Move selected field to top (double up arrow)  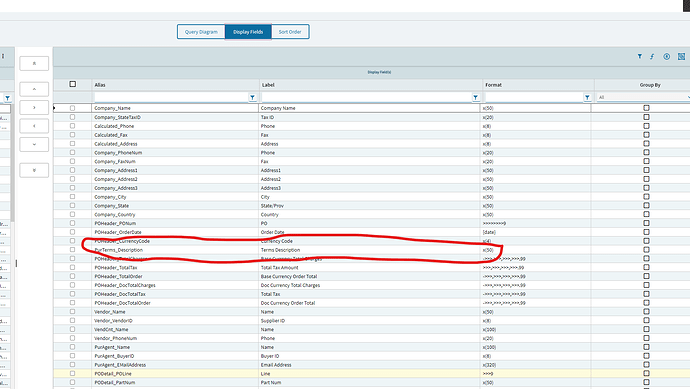click(x=34, y=63)
